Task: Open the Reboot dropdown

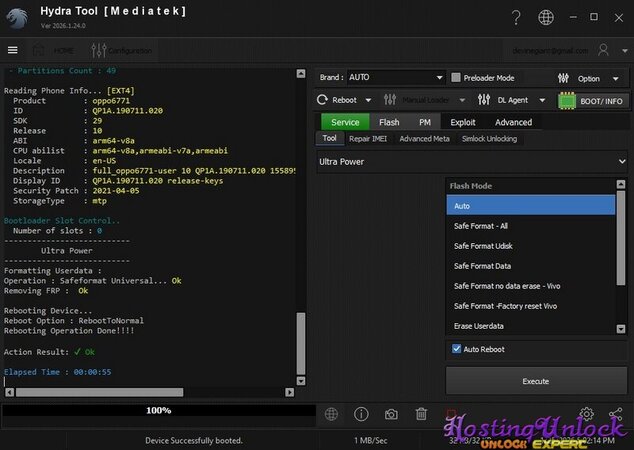Action: click(344, 100)
